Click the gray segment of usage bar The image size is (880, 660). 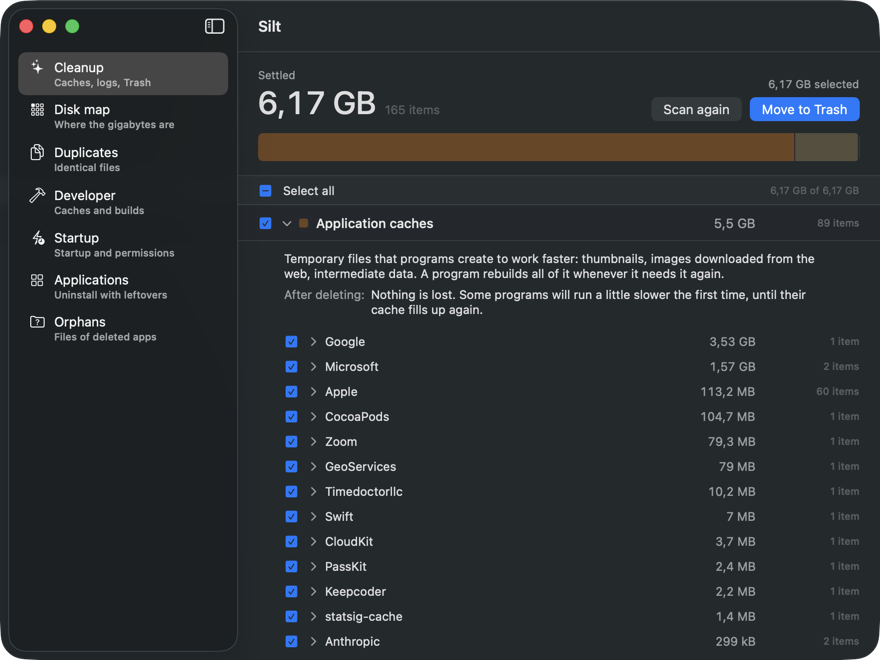(x=827, y=147)
